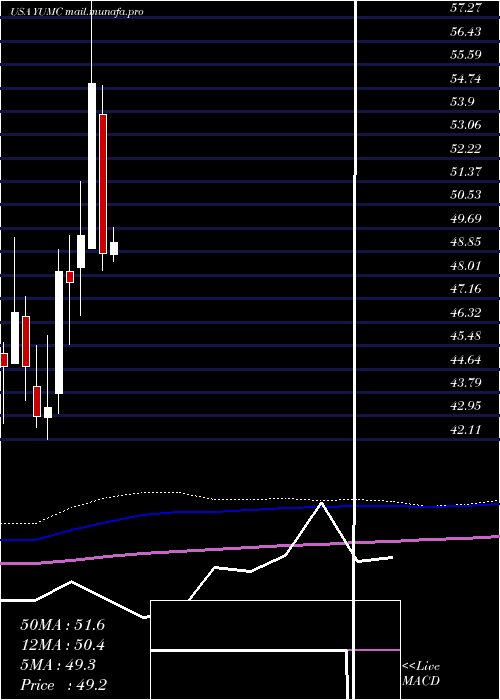Click the USA YUMC mail.munafa.pro title

(x=77, y=12)
